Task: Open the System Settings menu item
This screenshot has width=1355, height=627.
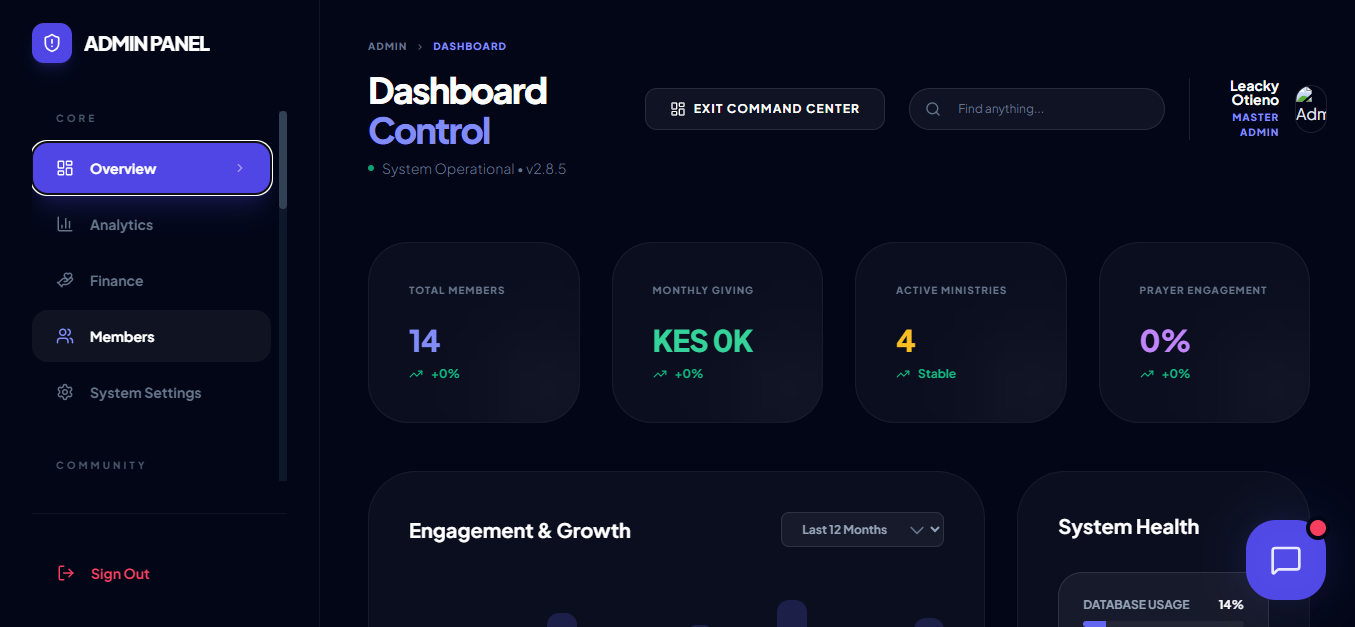Action: (x=145, y=393)
